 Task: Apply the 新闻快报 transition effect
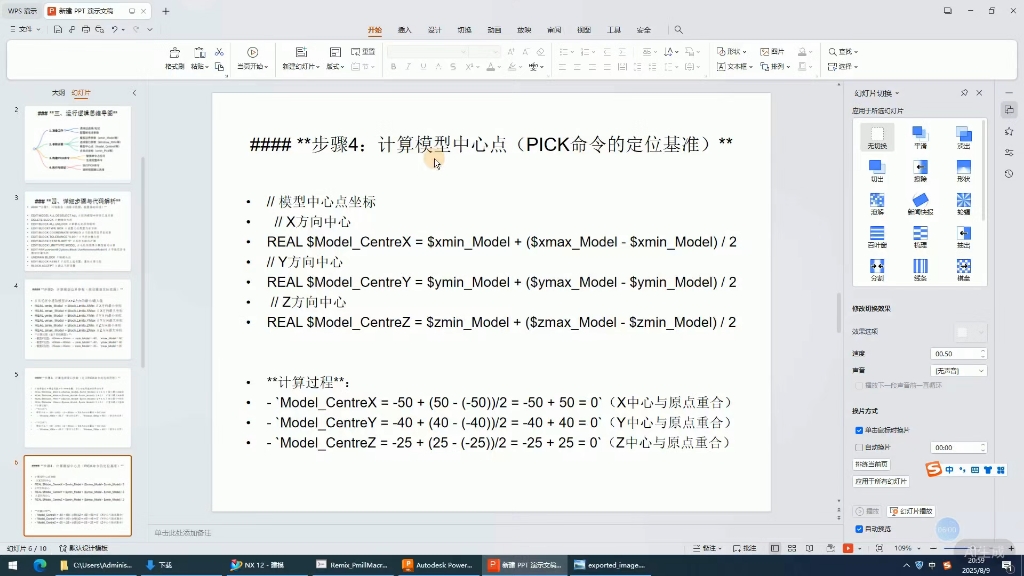[920, 204]
